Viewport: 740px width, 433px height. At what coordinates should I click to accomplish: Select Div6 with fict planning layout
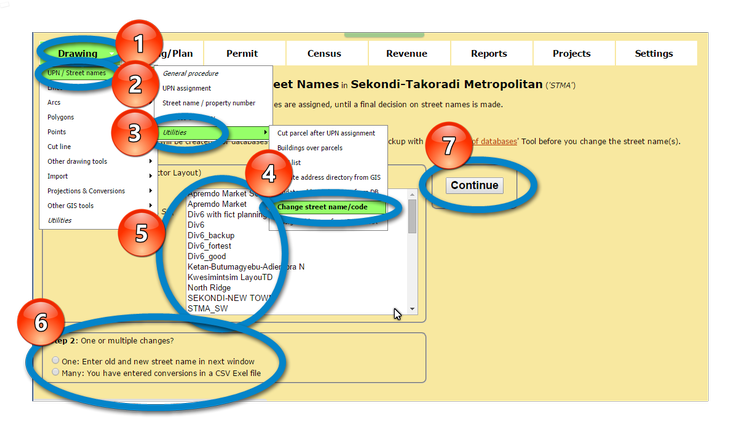pos(227,214)
